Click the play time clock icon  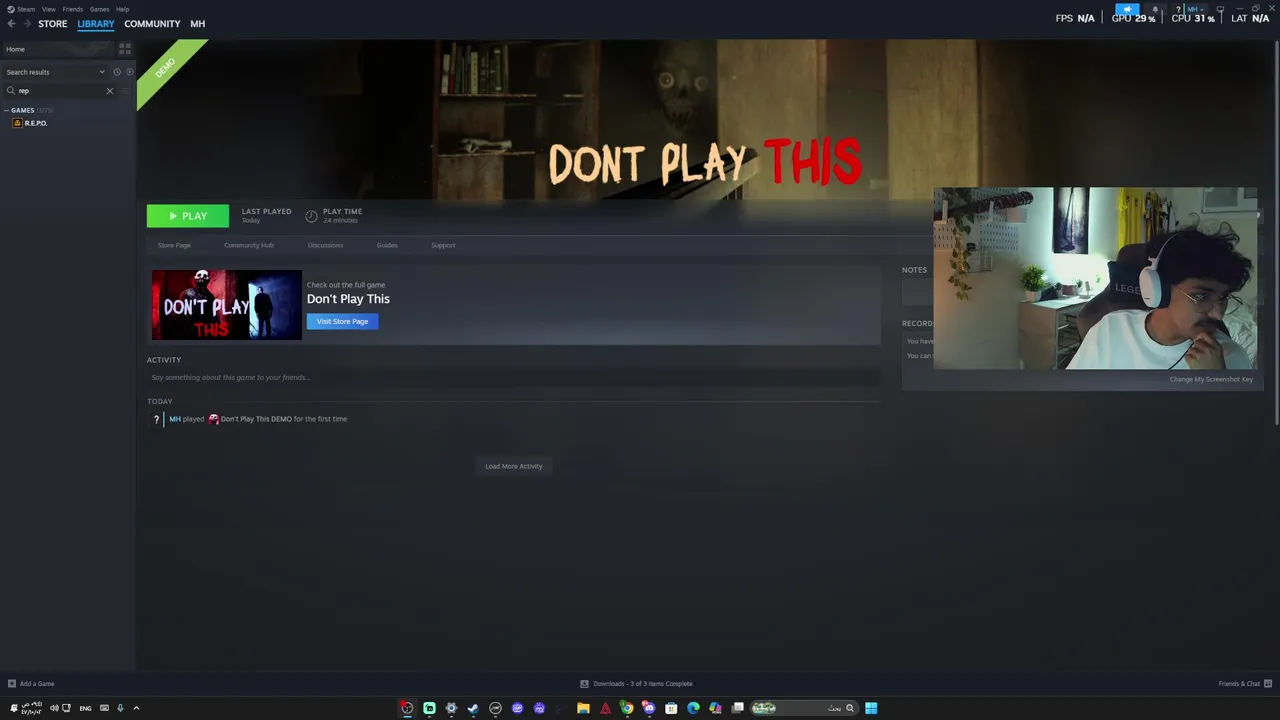[311, 216]
